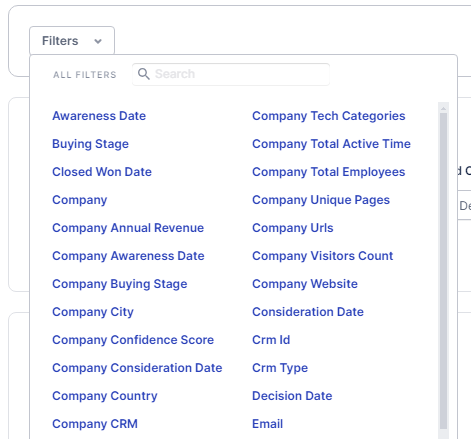Collapse the Filters dropdown chevron

click(x=98, y=41)
